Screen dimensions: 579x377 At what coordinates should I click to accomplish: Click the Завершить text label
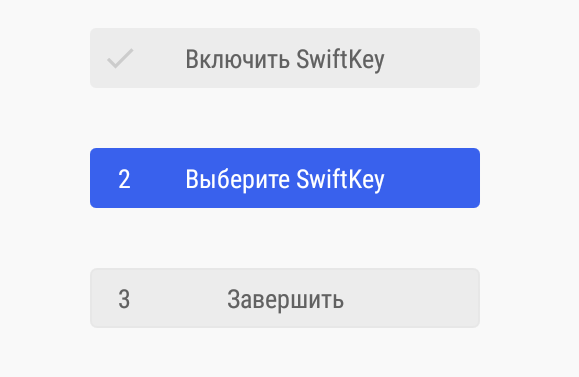tap(285, 299)
